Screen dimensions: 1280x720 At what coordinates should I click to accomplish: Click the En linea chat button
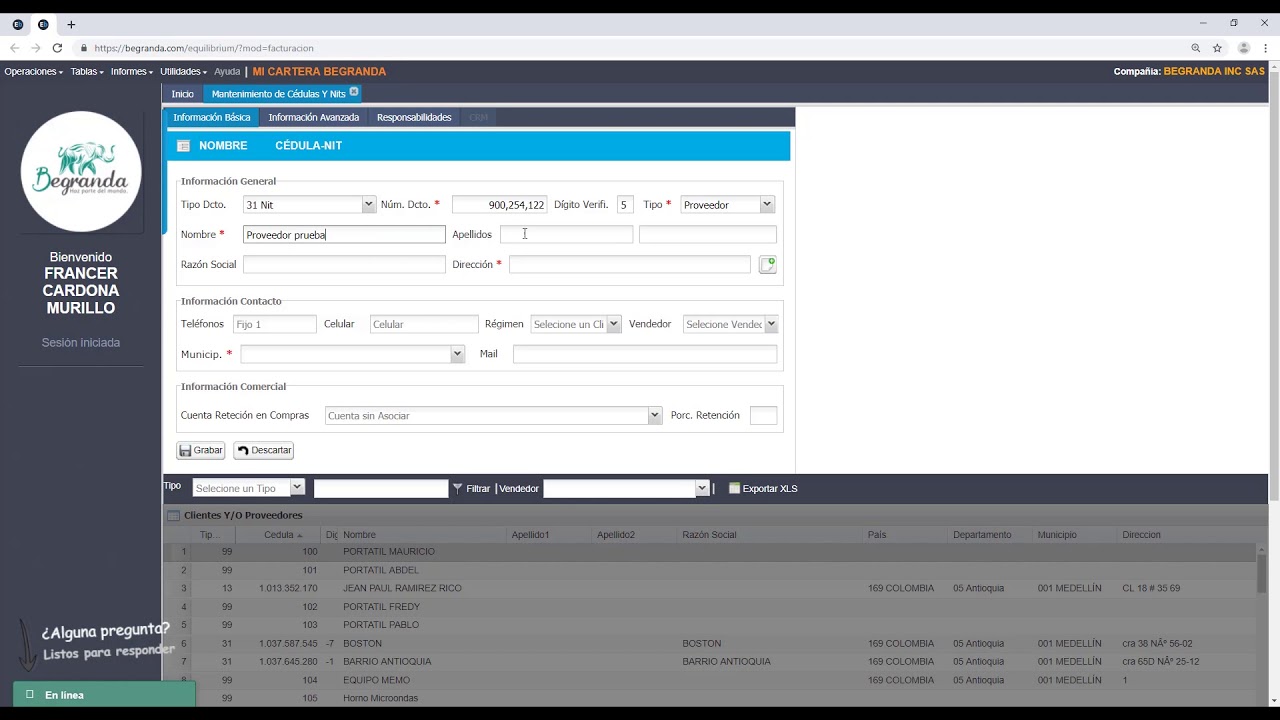pos(104,695)
